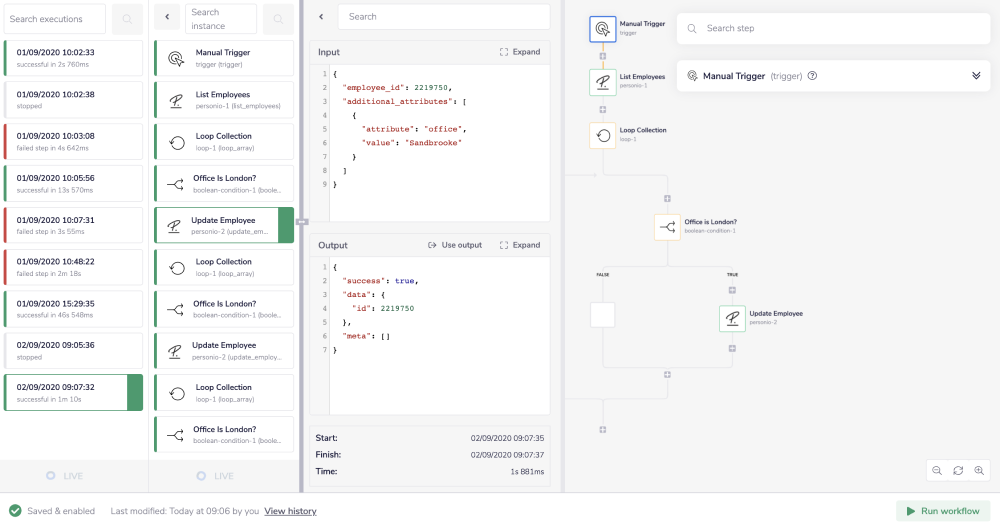This screenshot has width=1000, height=526.
Task: Expand the Input JSON panel
Action: (520, 52)
